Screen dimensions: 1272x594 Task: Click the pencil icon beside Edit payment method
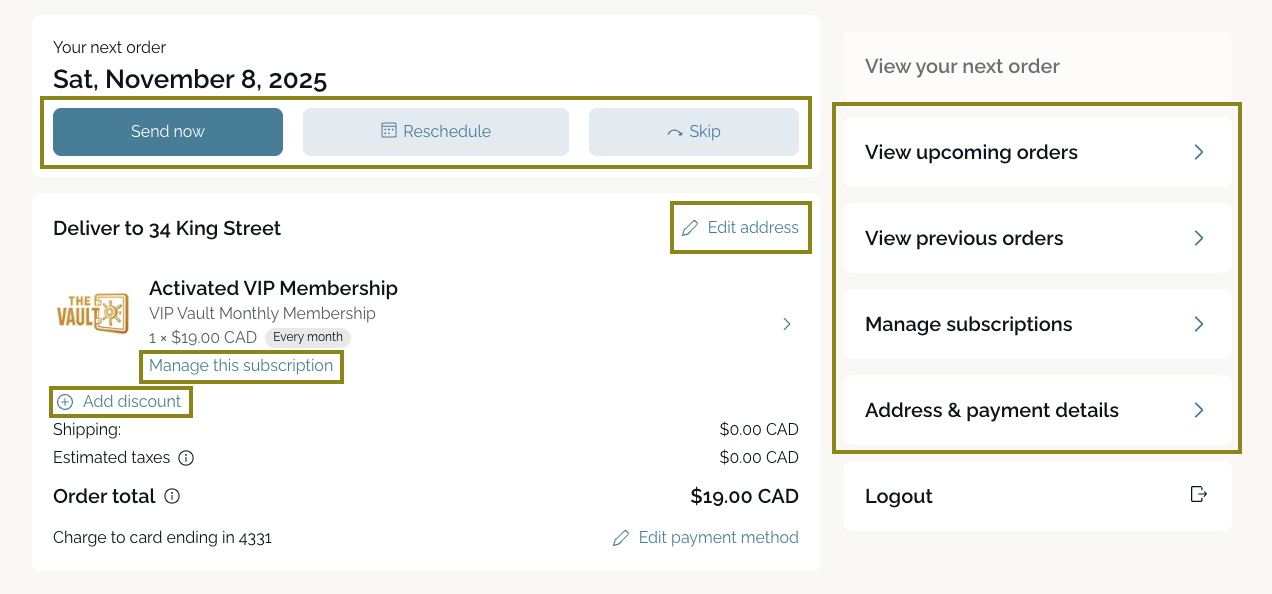point(621,538)
